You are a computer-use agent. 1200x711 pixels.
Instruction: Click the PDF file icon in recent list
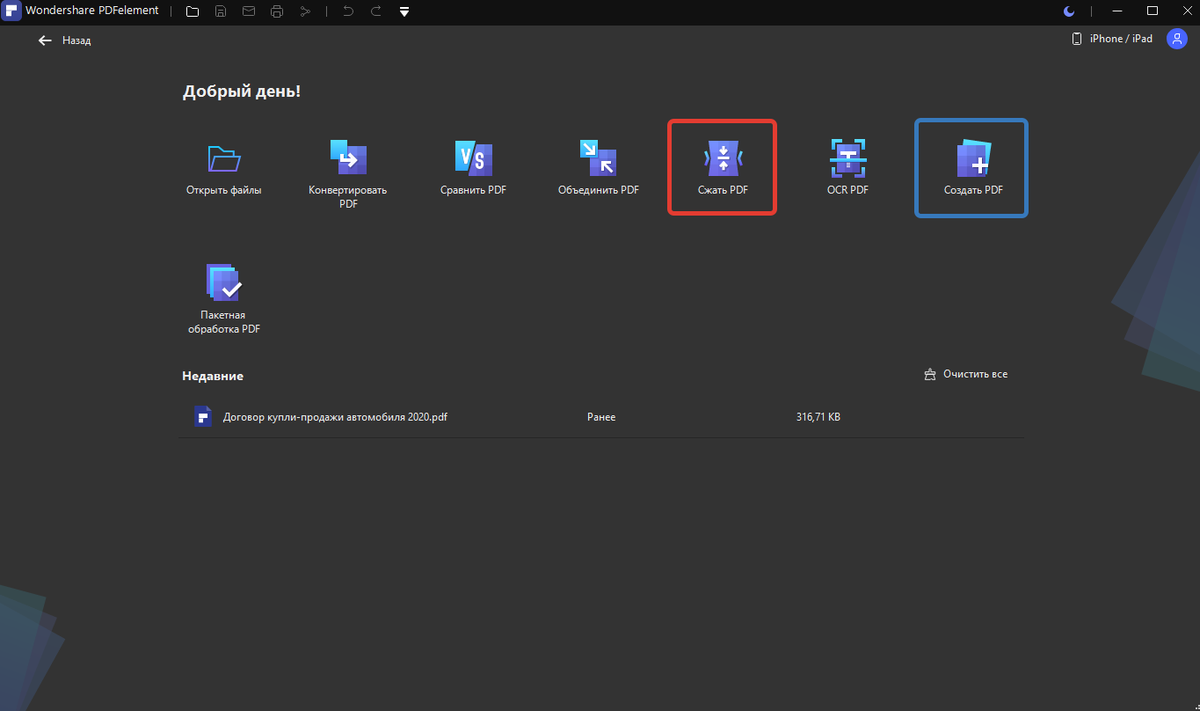point(203,417)
